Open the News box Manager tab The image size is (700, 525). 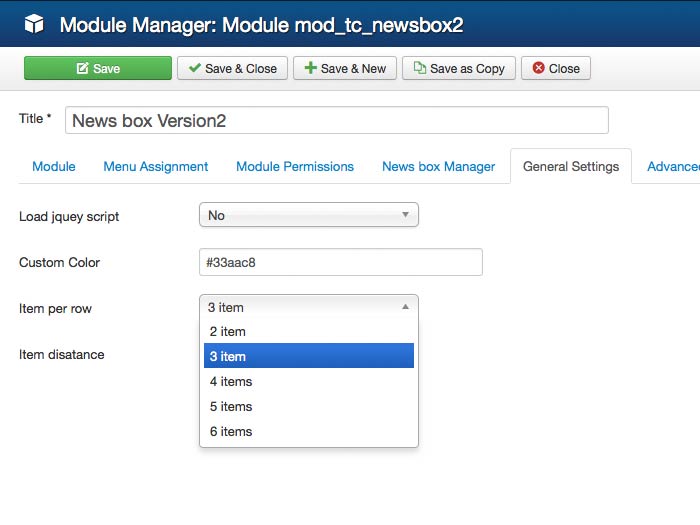pyautogui.click(x=438, y=166)
